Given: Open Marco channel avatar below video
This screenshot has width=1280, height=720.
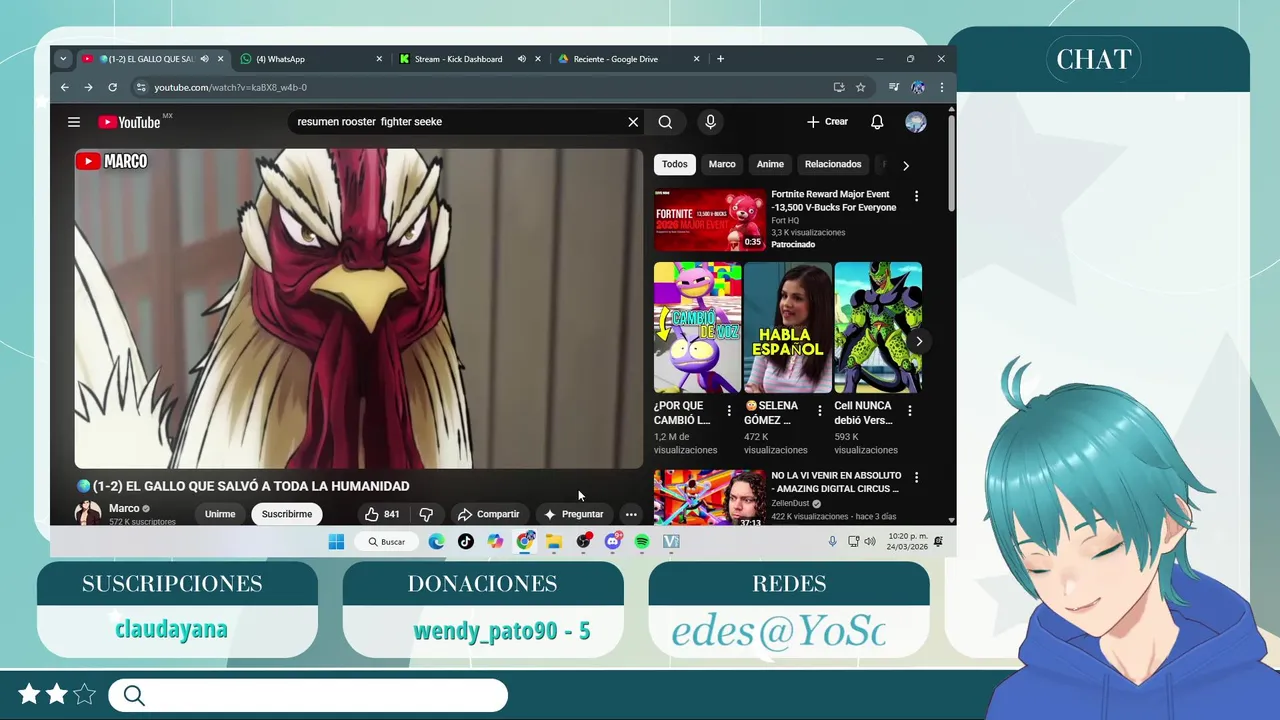Looking at the screenshot, I should click(88, 514).
